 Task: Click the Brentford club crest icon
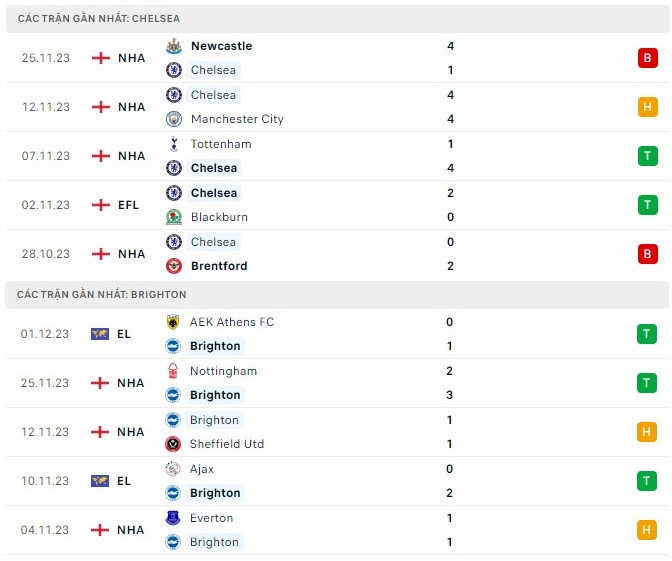click(x=174, y=266)
